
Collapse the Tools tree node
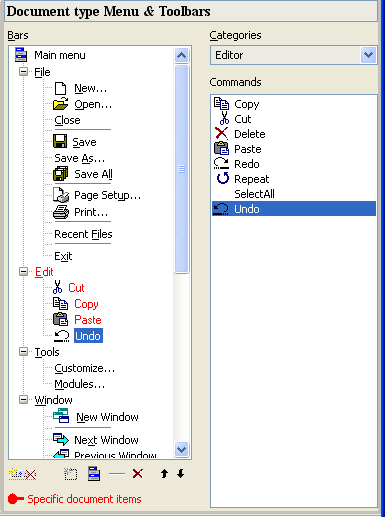coord(23,352)
